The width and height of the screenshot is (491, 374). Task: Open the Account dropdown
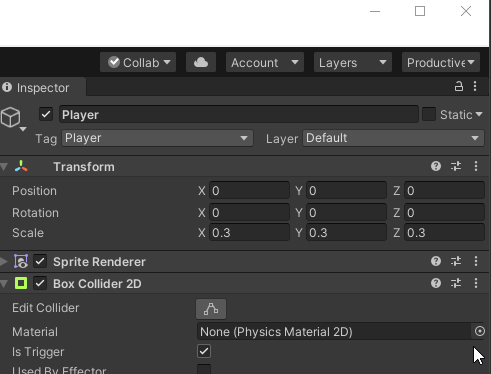click(265, 62)
